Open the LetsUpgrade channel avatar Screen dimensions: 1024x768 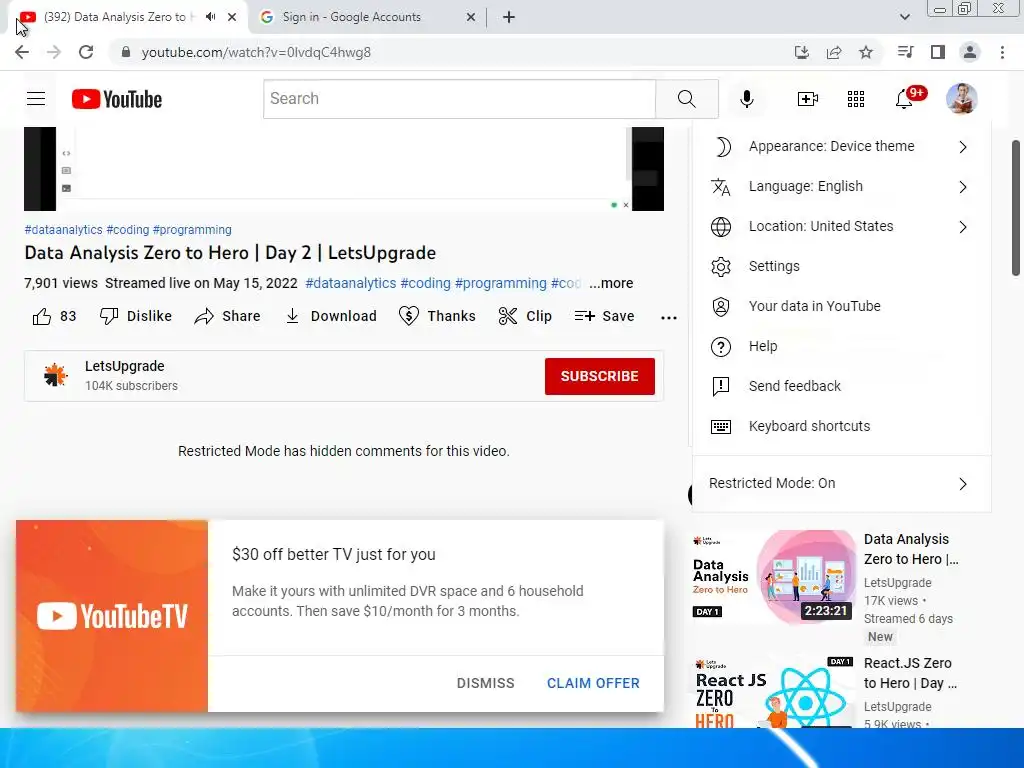56,376
